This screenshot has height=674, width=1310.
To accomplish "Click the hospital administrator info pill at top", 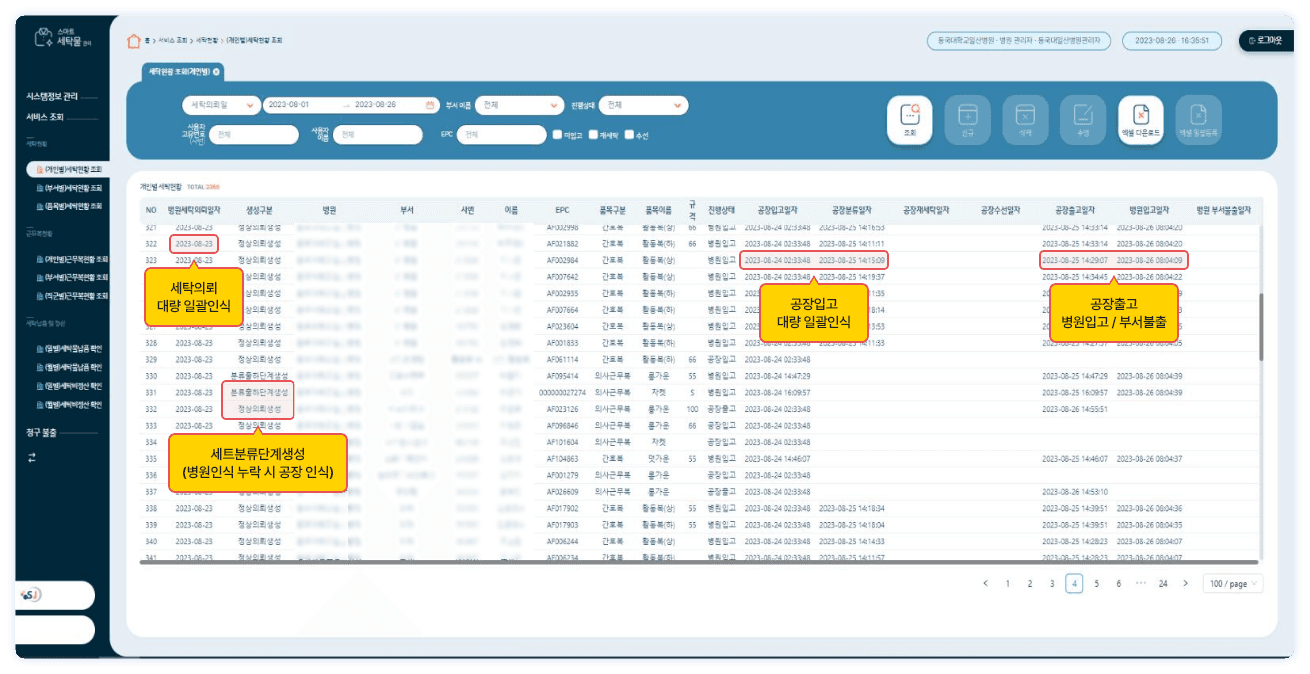I will 1019,41.
